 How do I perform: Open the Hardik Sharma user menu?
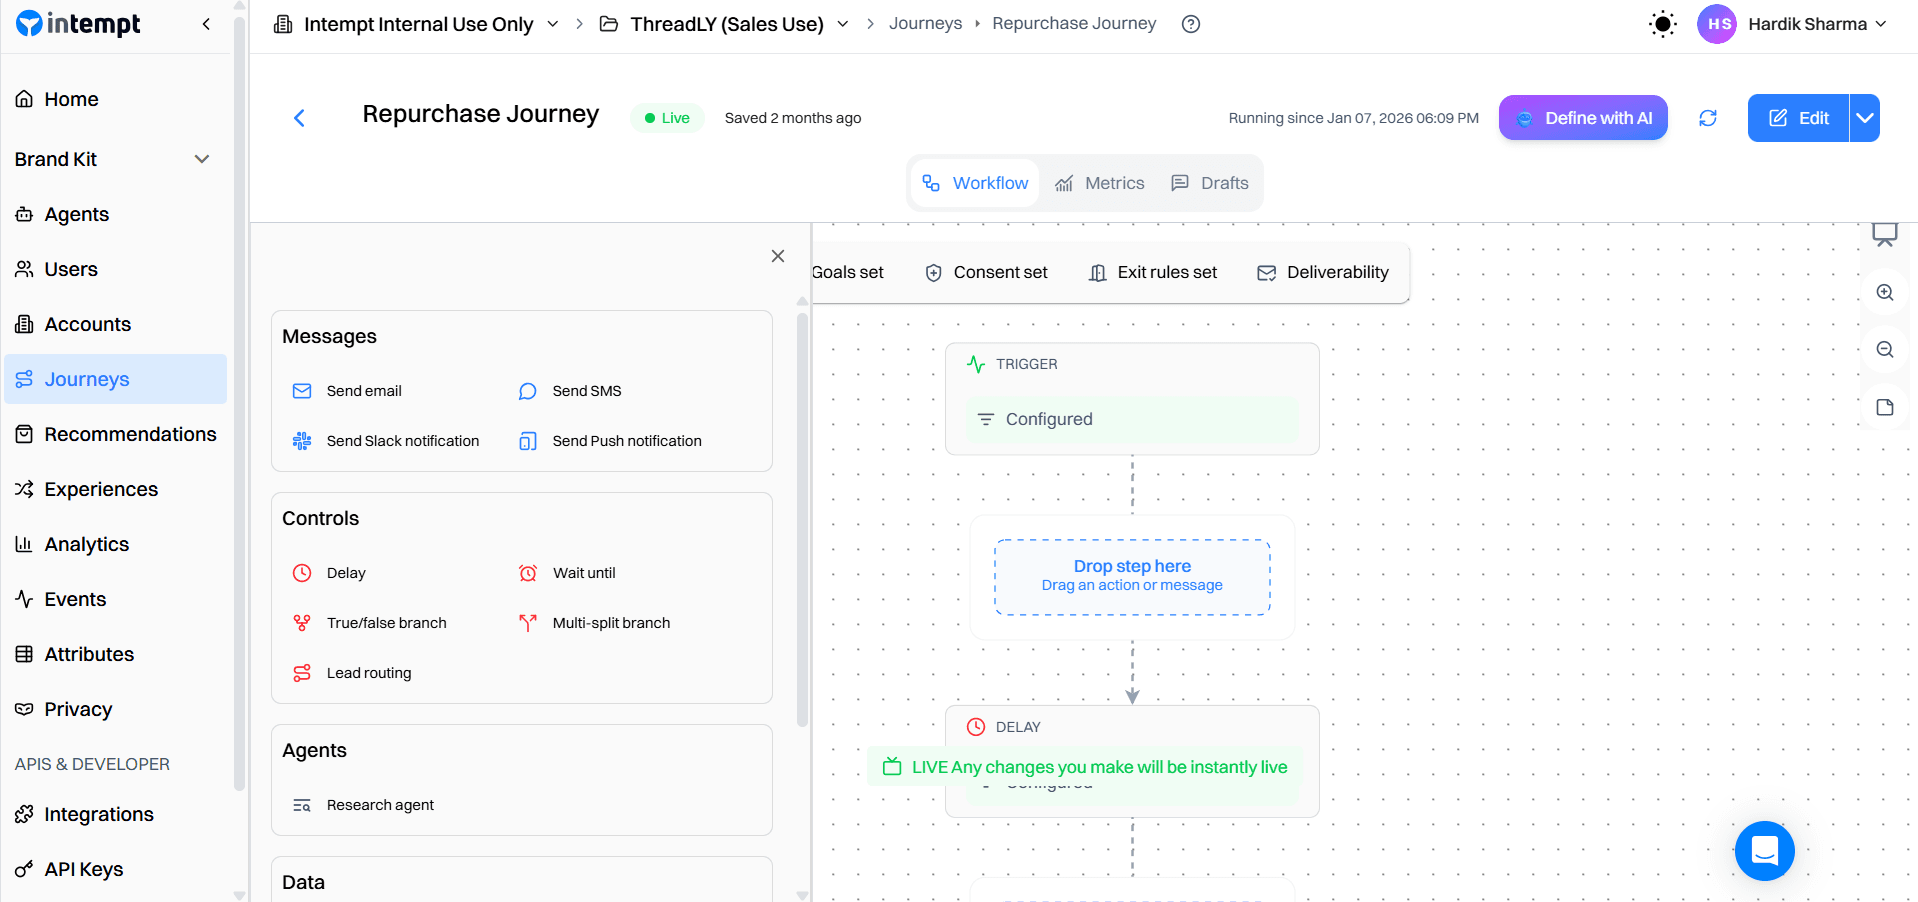[x=1792, y=24]
